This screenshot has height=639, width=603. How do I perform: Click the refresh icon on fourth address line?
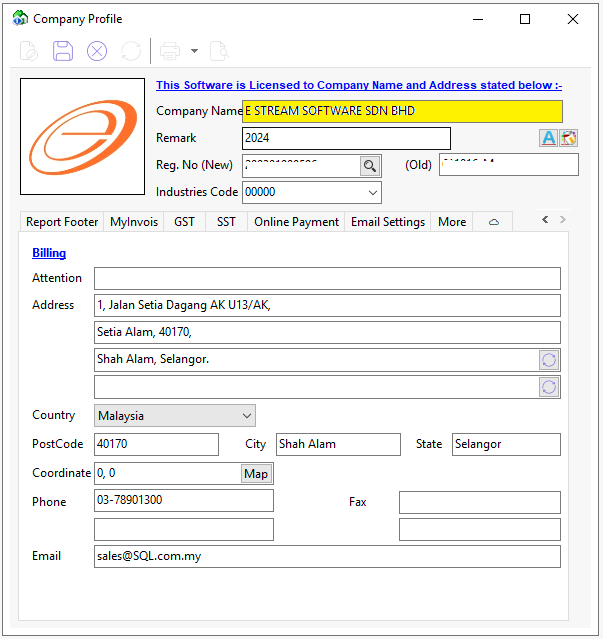click(x=548, y=387)
